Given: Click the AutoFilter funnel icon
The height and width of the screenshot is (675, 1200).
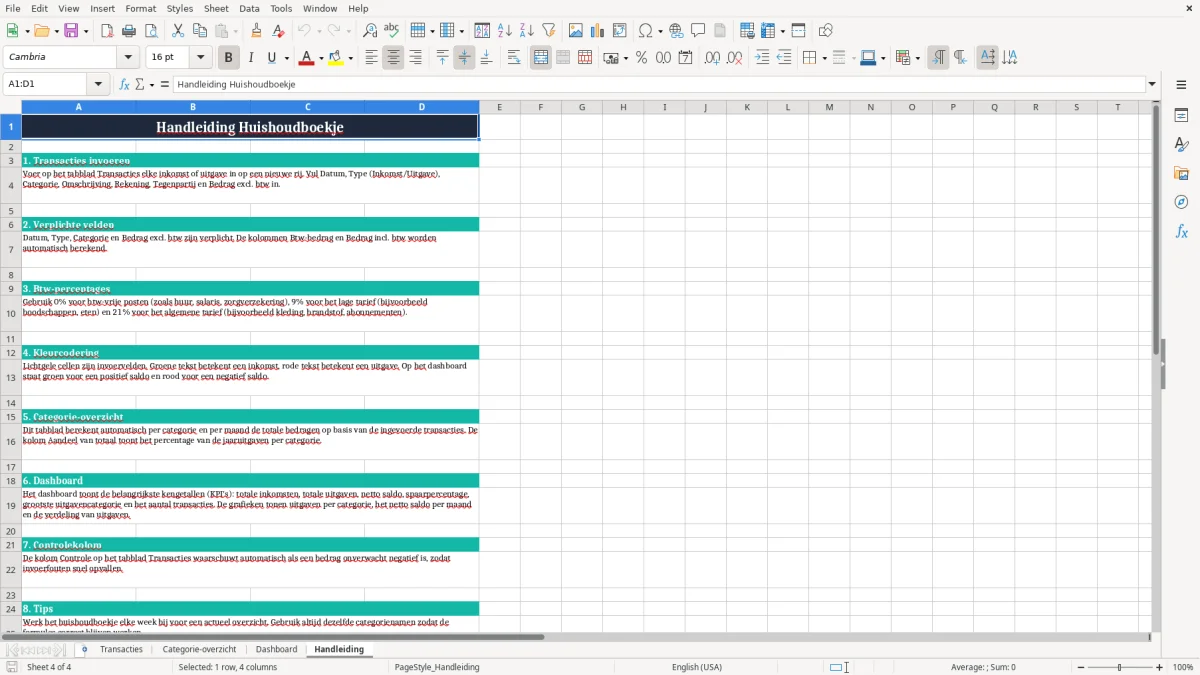Looking at the screenshot, I should point(549,31).
